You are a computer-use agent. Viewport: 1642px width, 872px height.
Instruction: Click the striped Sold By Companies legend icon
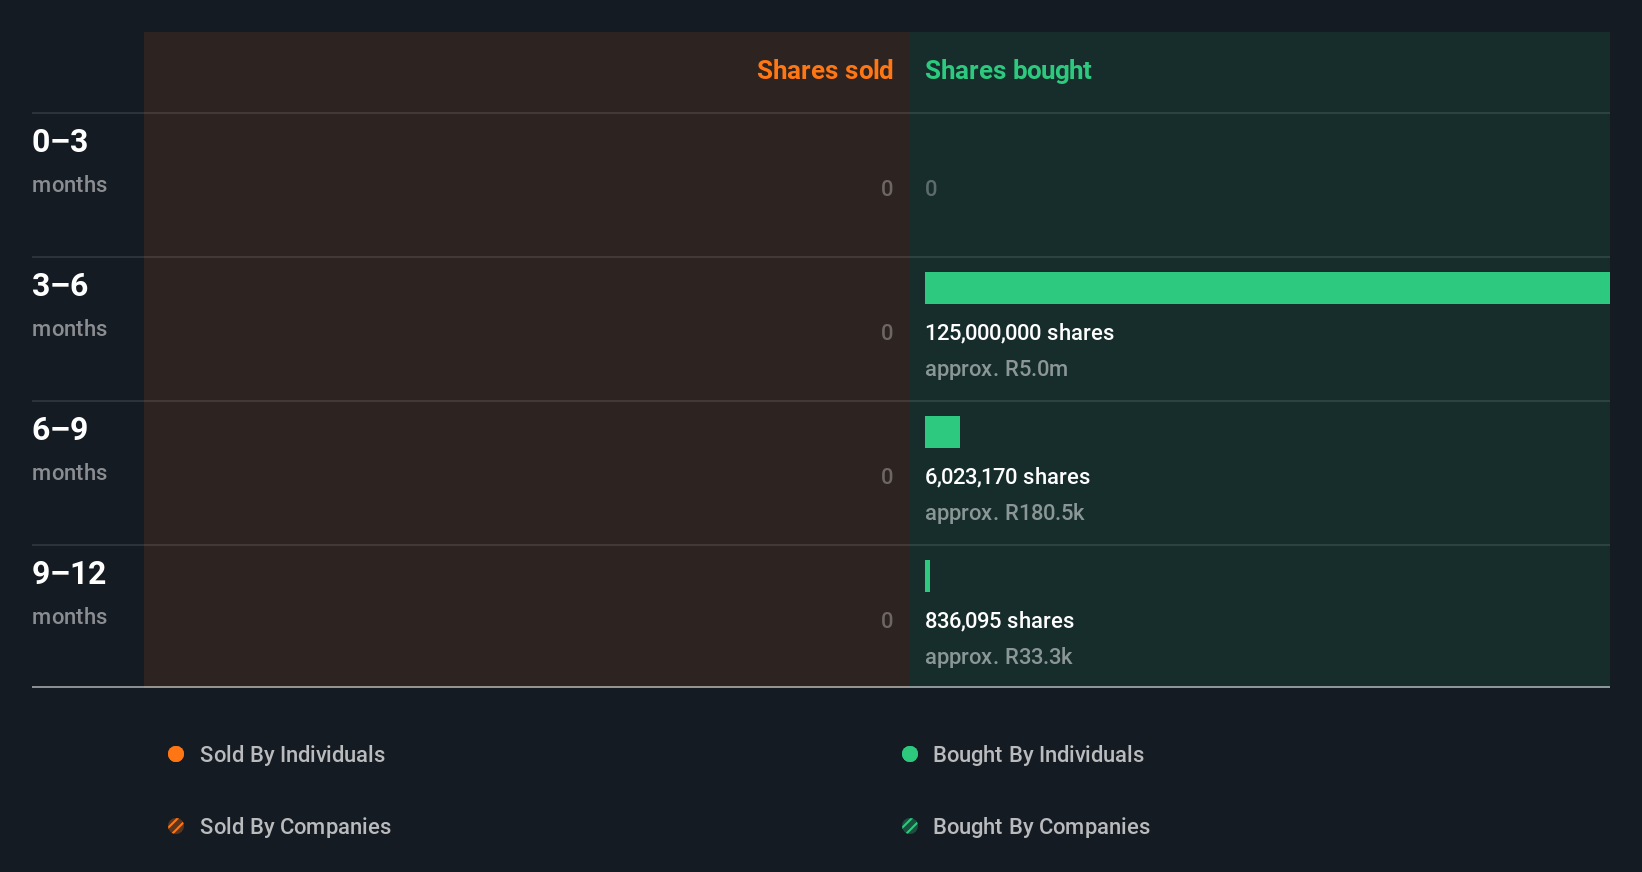[x=176, y=826]
